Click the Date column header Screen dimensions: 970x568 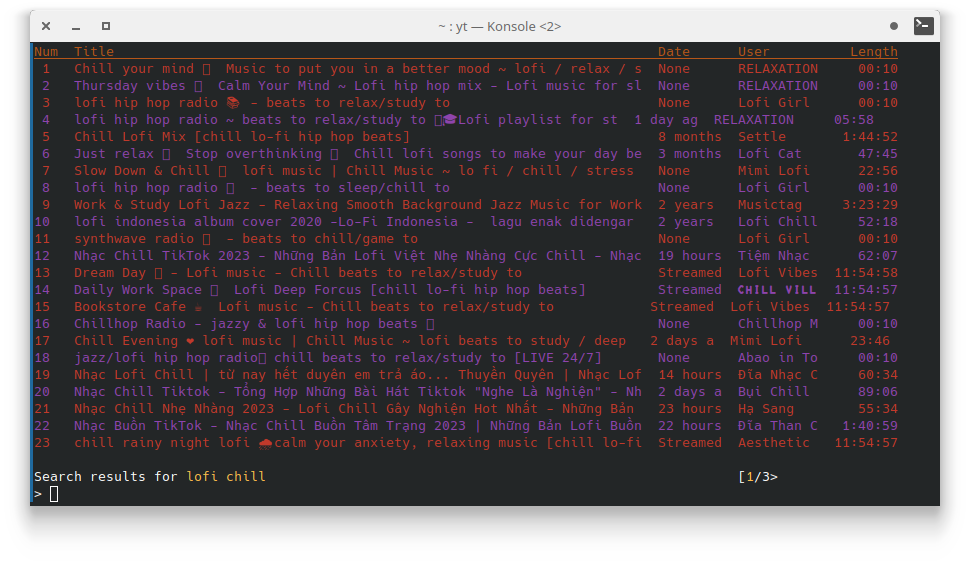pos(673,52)
